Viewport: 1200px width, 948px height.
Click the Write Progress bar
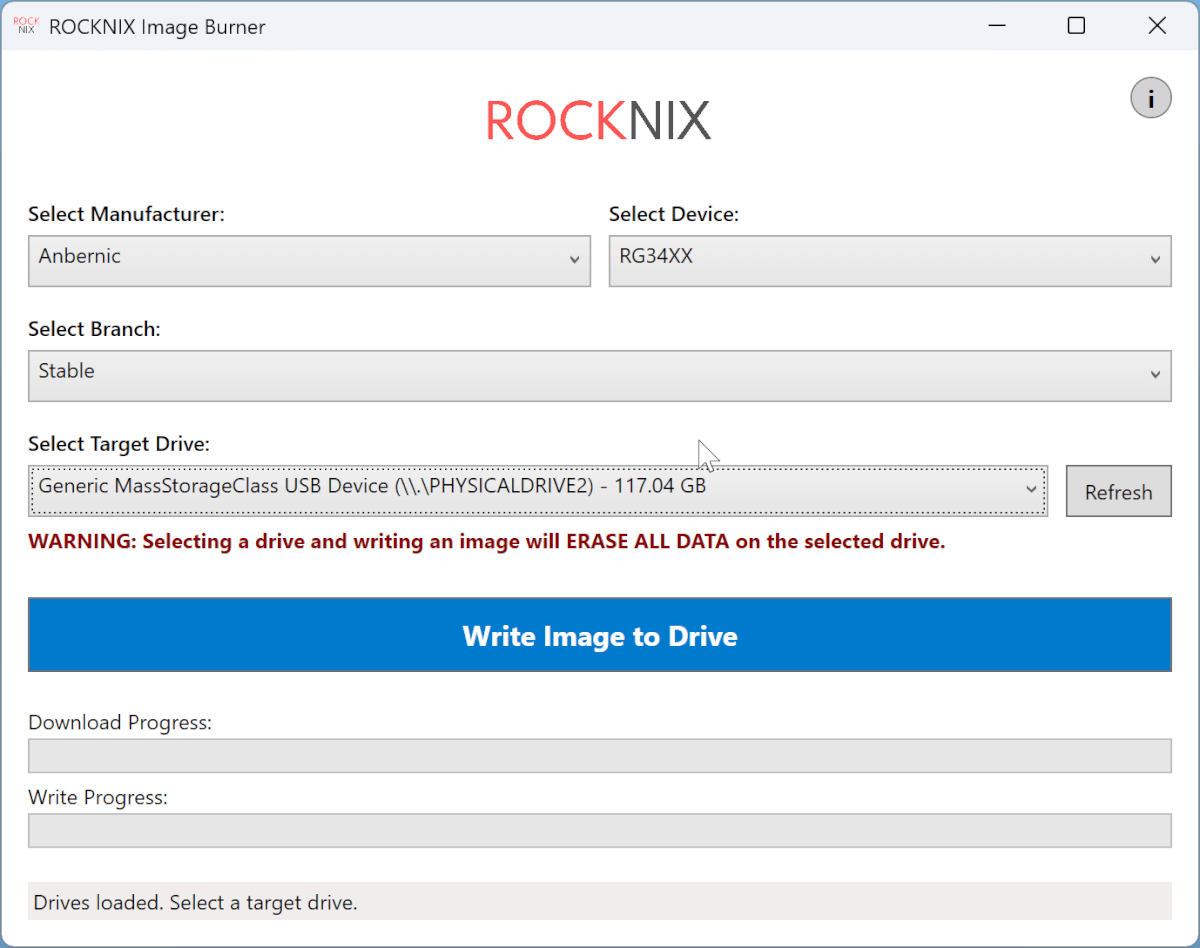pyautogui.click(x=600, y=830)
